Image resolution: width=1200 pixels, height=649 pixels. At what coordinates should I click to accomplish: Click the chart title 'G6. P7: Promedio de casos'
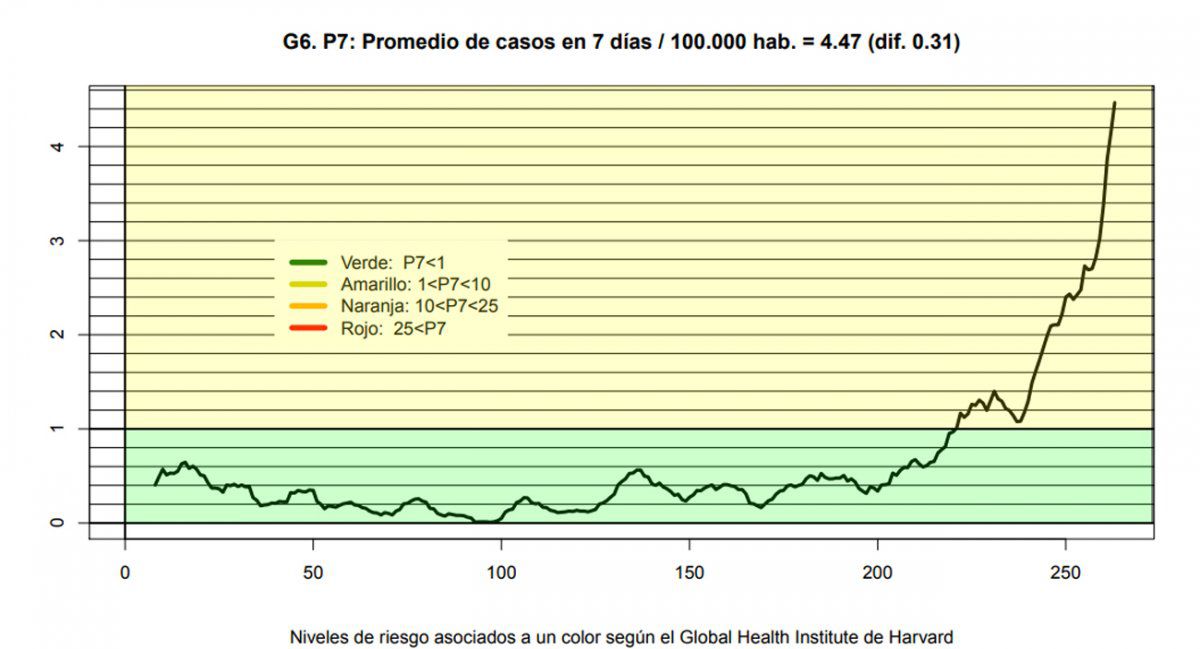click(x=621, y=42)
